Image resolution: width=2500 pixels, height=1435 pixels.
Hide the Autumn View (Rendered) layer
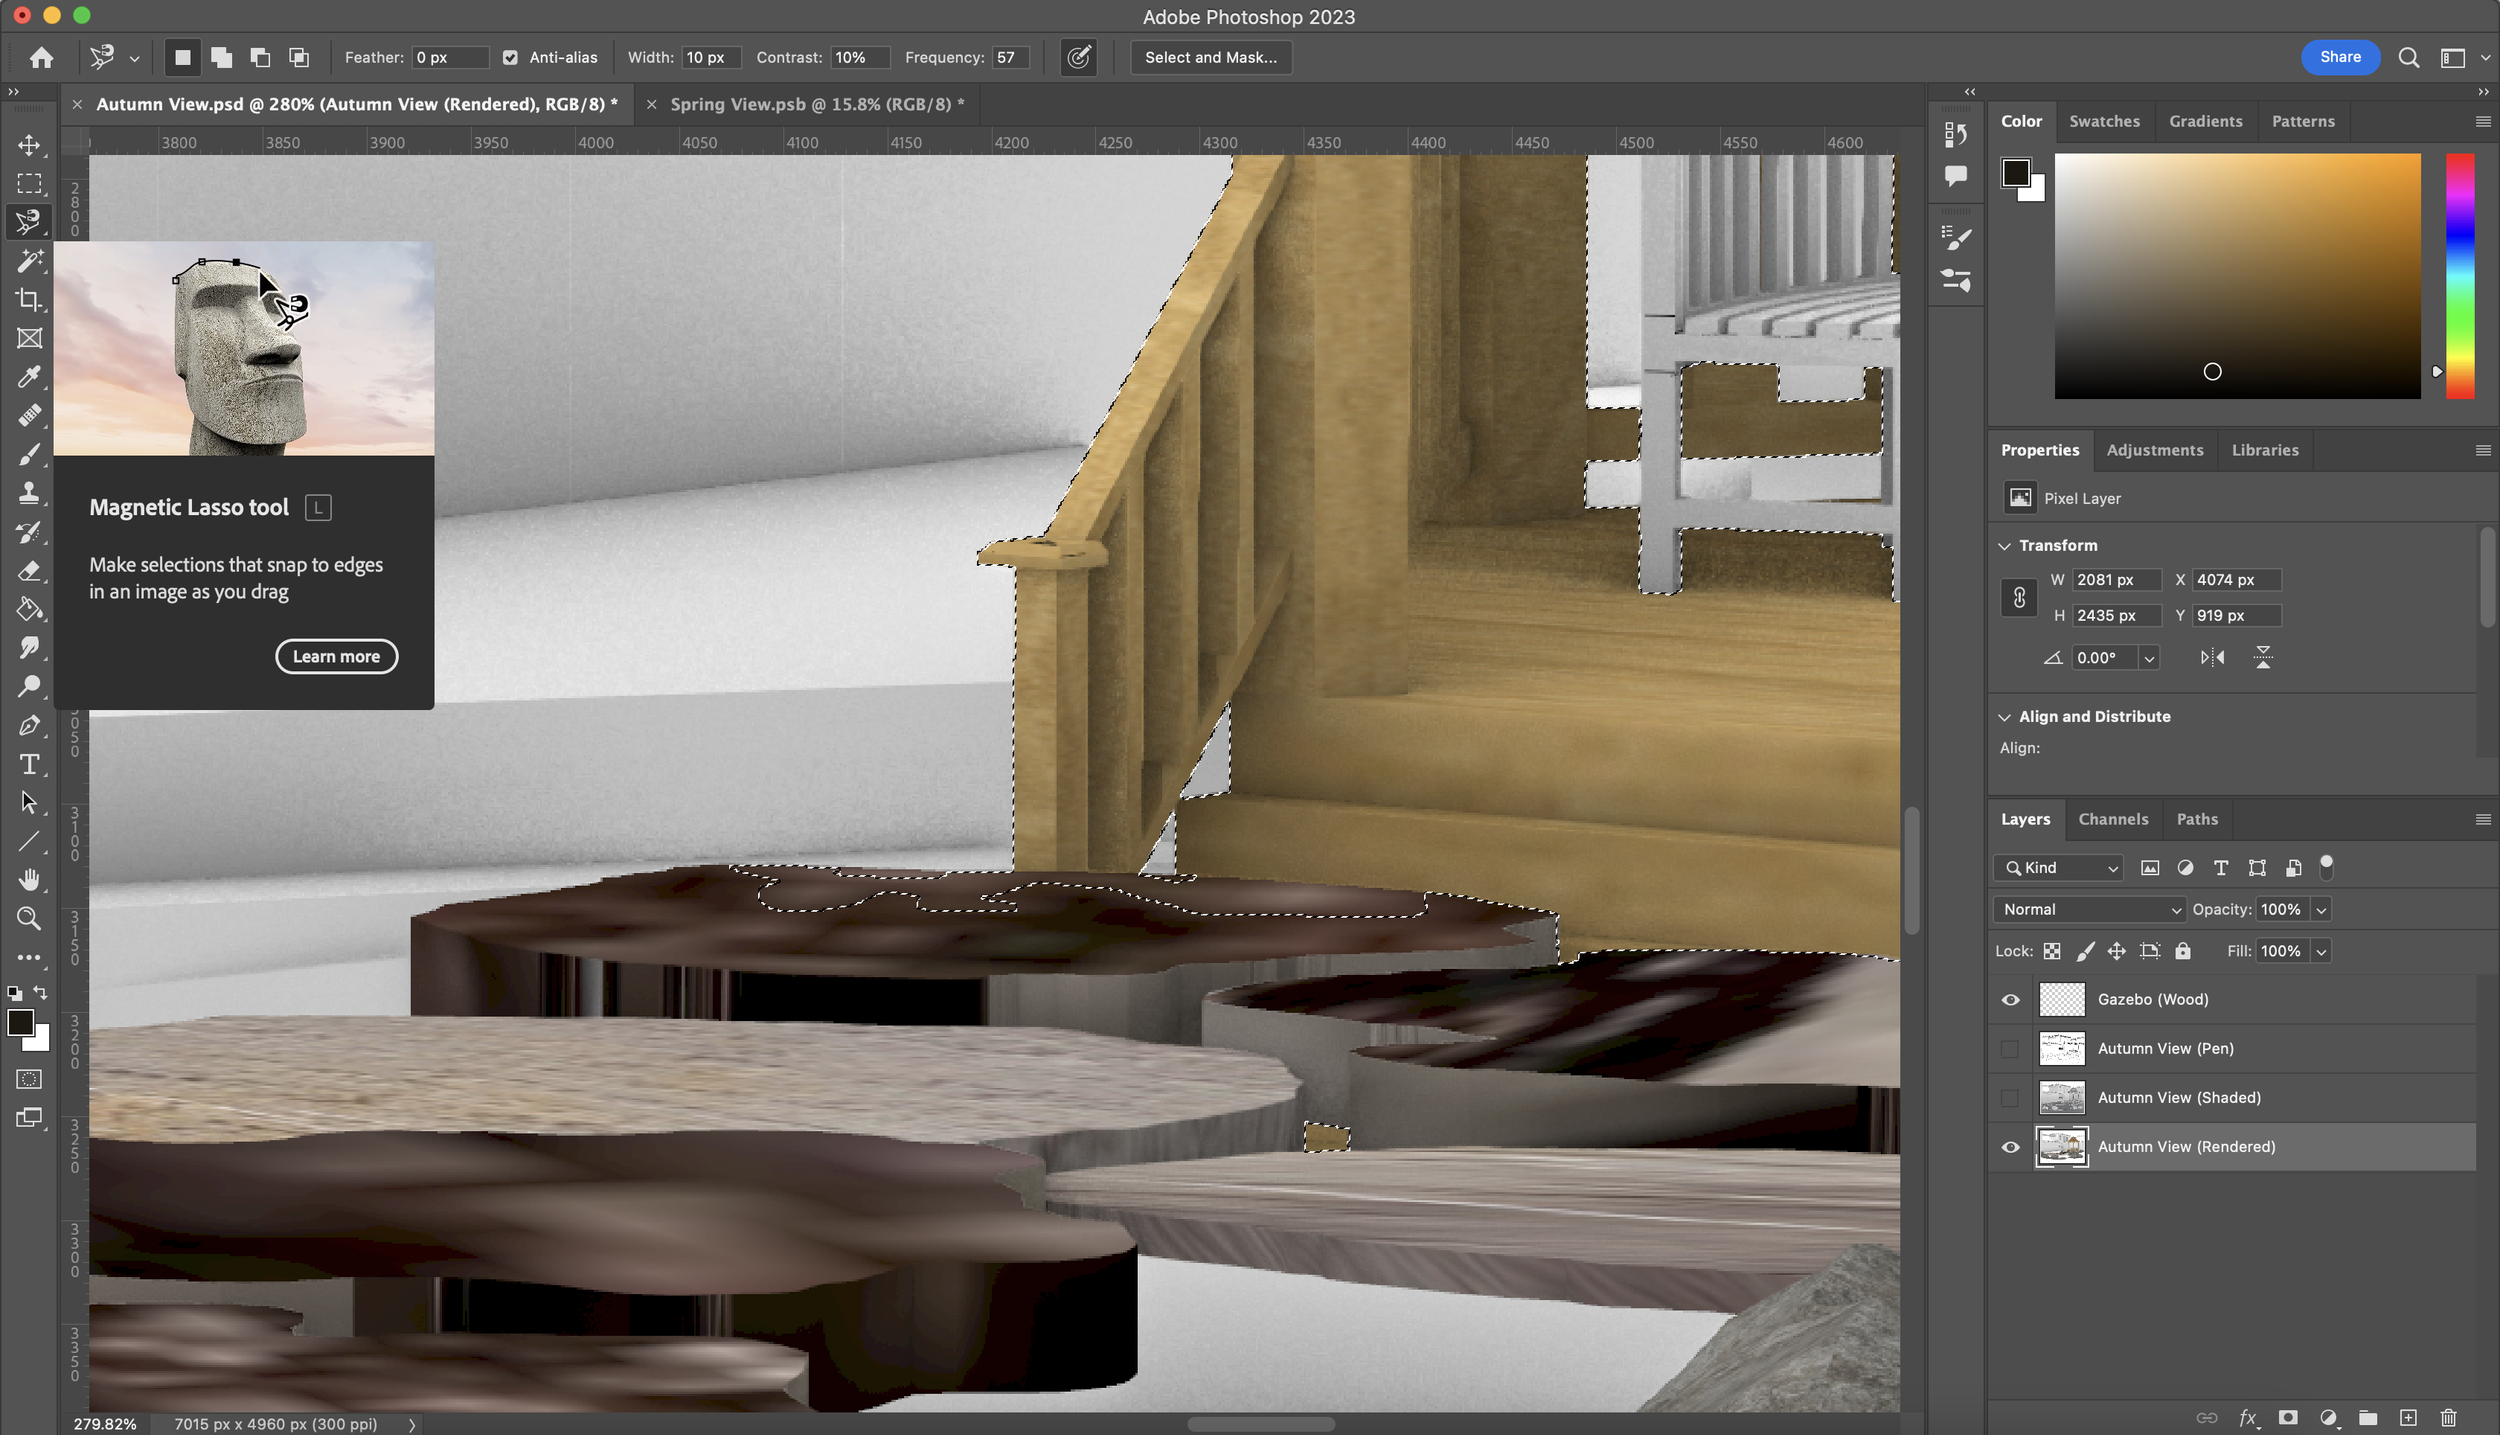coord(2010,1147)
